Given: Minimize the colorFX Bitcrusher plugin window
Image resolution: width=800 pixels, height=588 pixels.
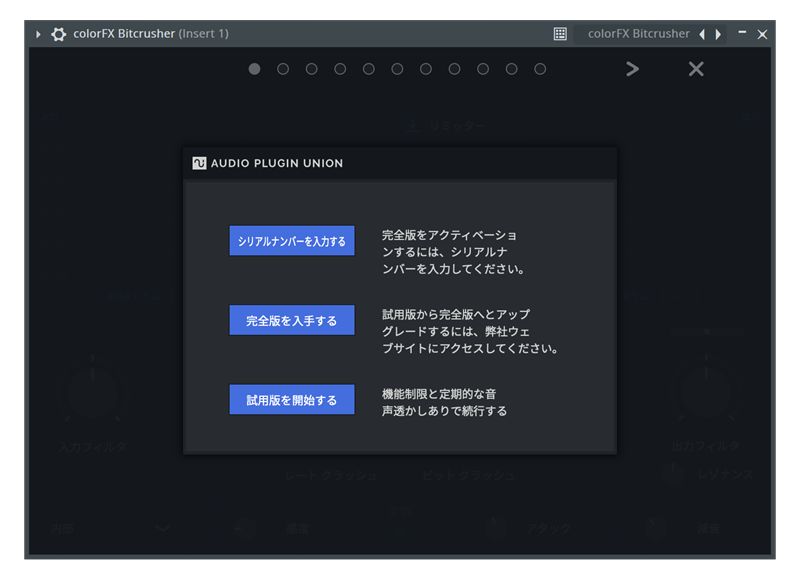Looking at the screenshot, I should pos(742,33).
